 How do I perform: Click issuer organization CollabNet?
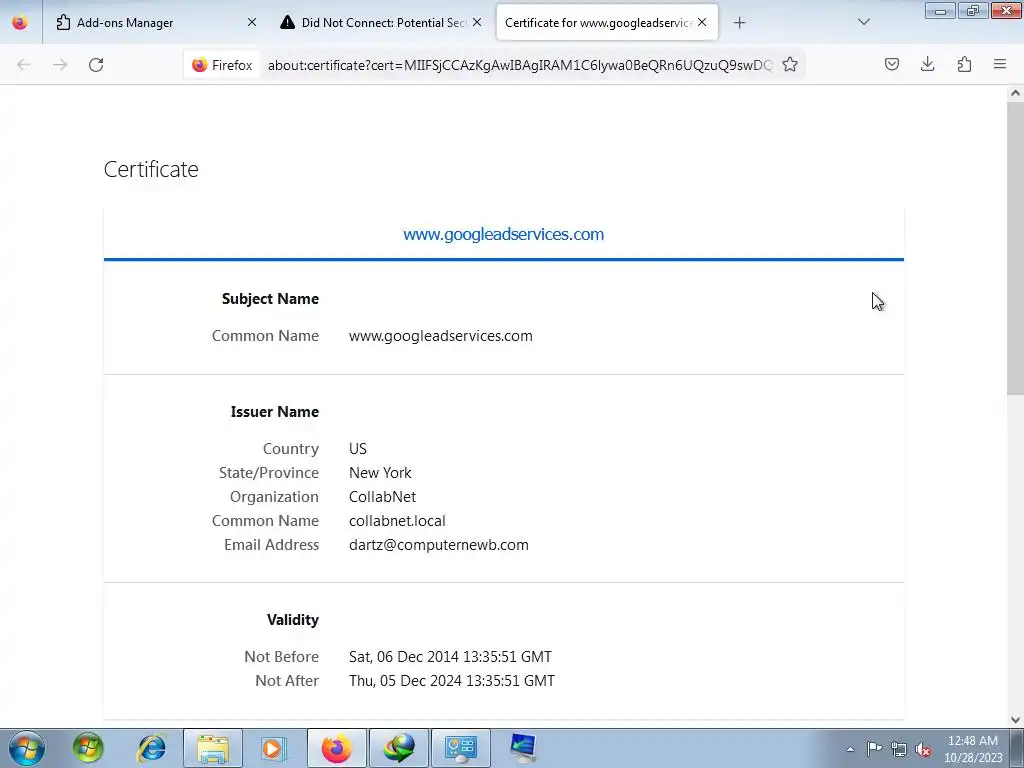(382, 497)
